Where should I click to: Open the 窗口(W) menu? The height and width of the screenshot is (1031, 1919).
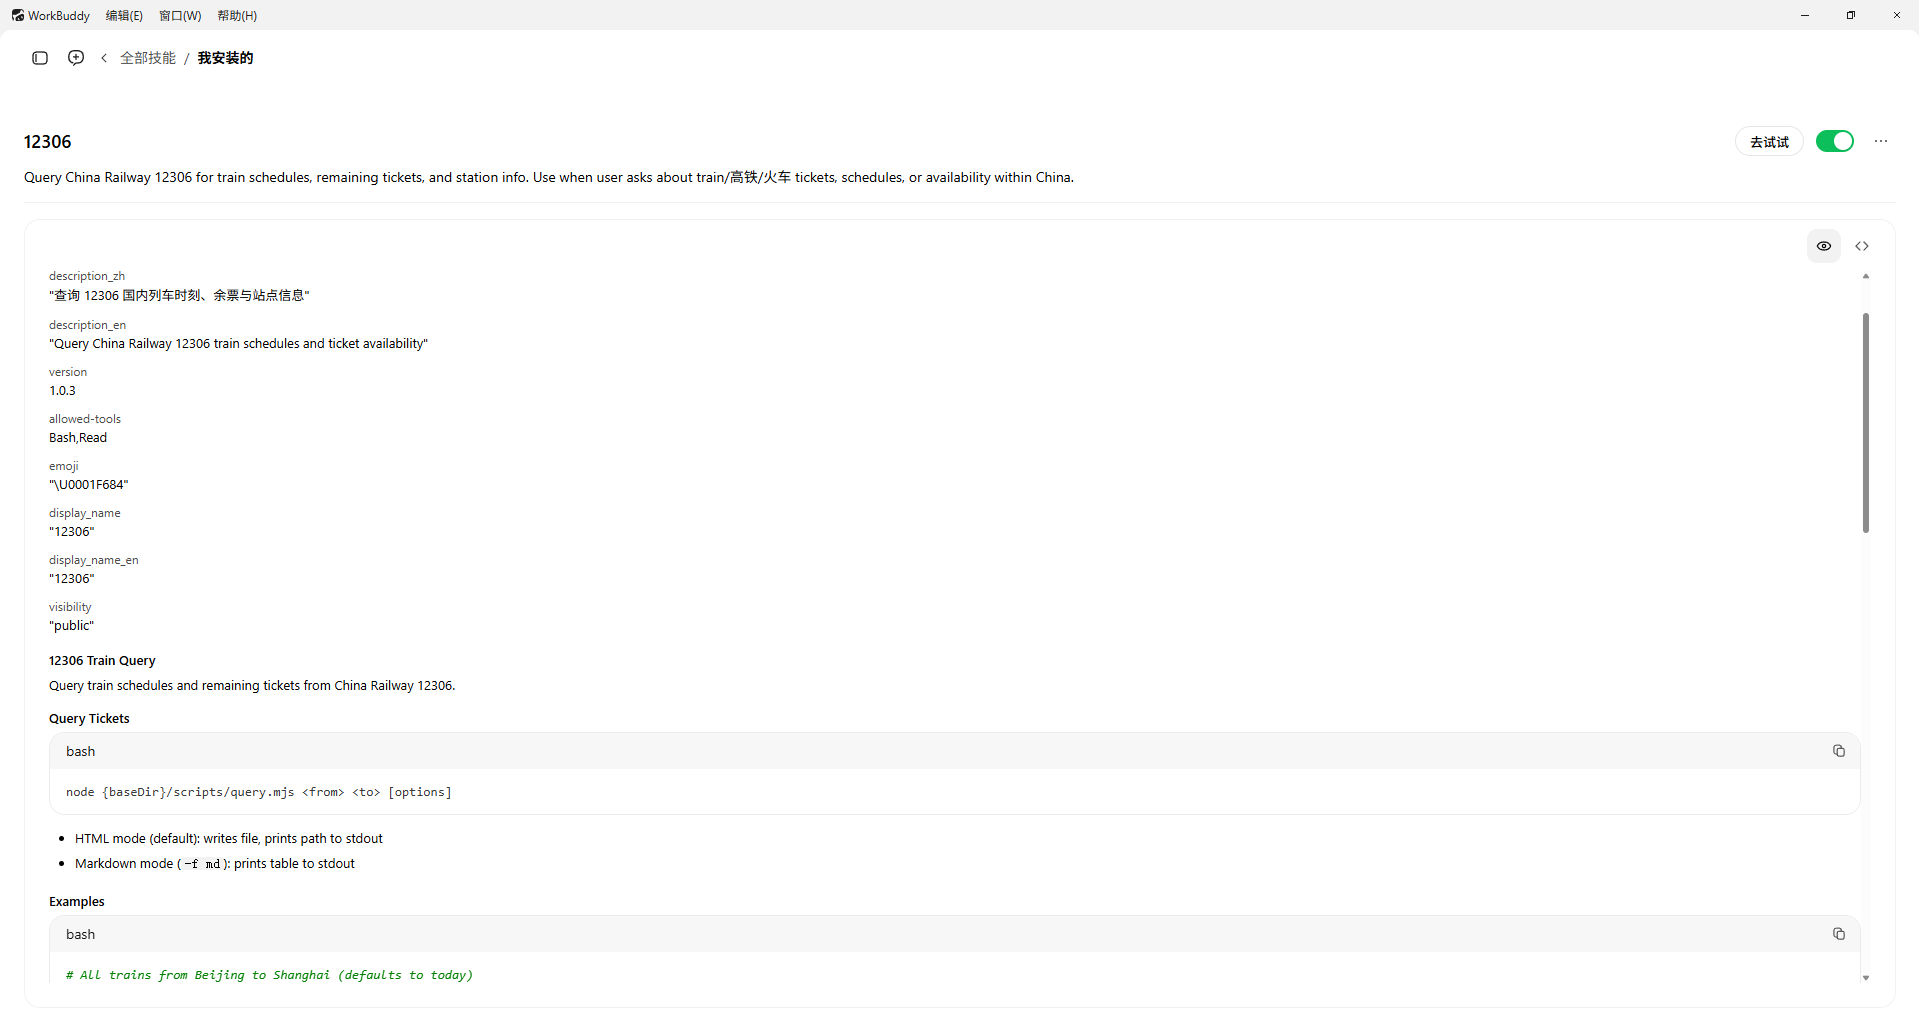coord(180,15)
